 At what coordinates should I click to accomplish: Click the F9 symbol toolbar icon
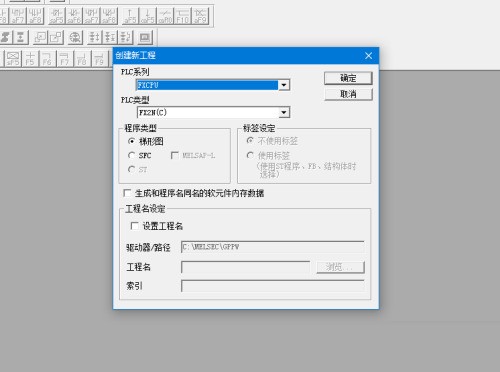[99, 58]
